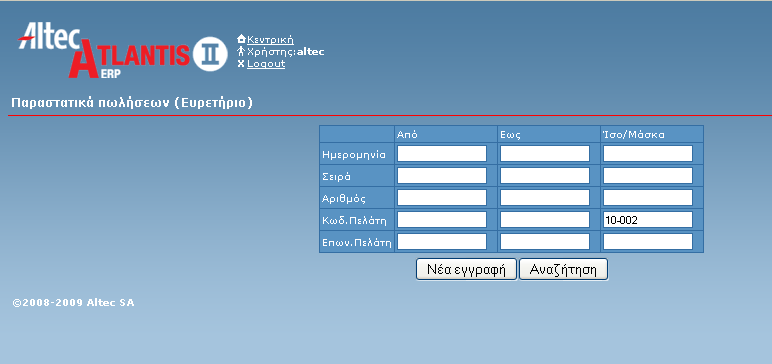Click the round II emblem in the logo
The height and width of the screenshot is (364, 772).
tap(210, 54)
